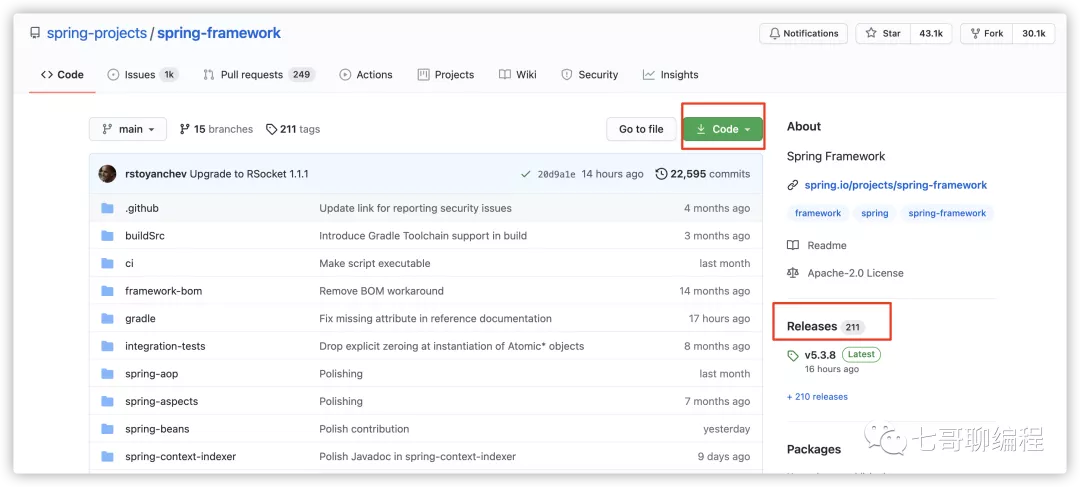Image resolution: width=1080 pixels, height=487 pixels.
Task: Click the link chain icon in About
Action: (793, 185)
